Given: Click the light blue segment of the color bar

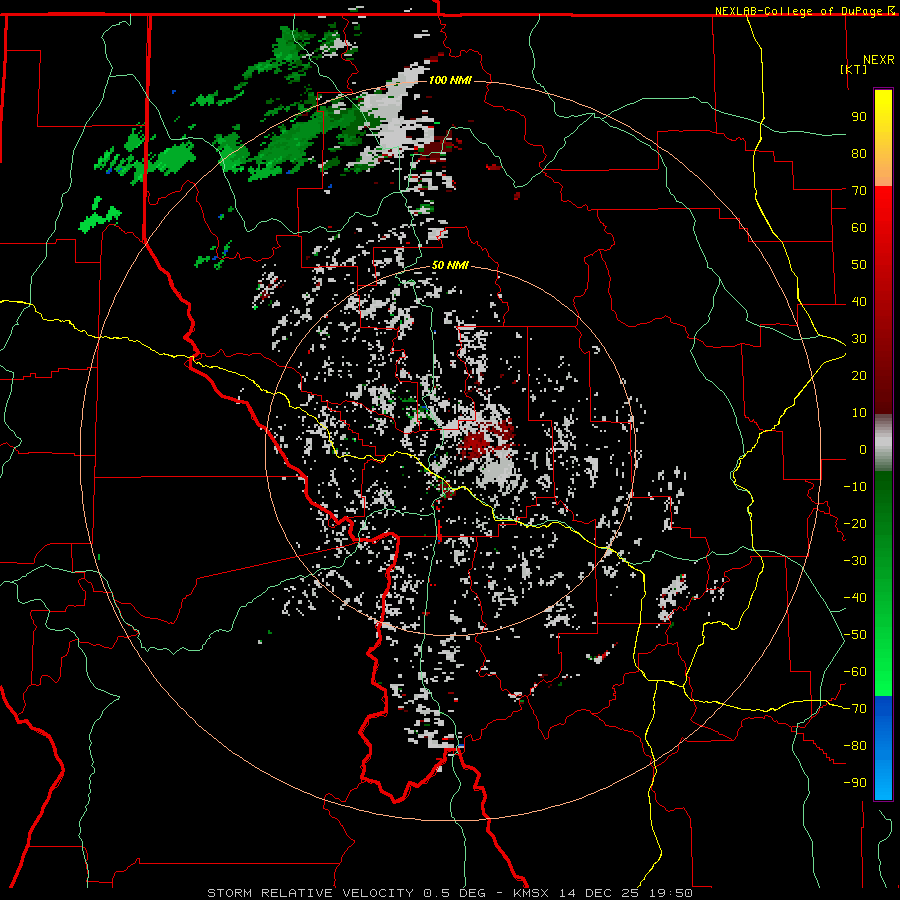Looking at the screenshot, I should 883,781.
